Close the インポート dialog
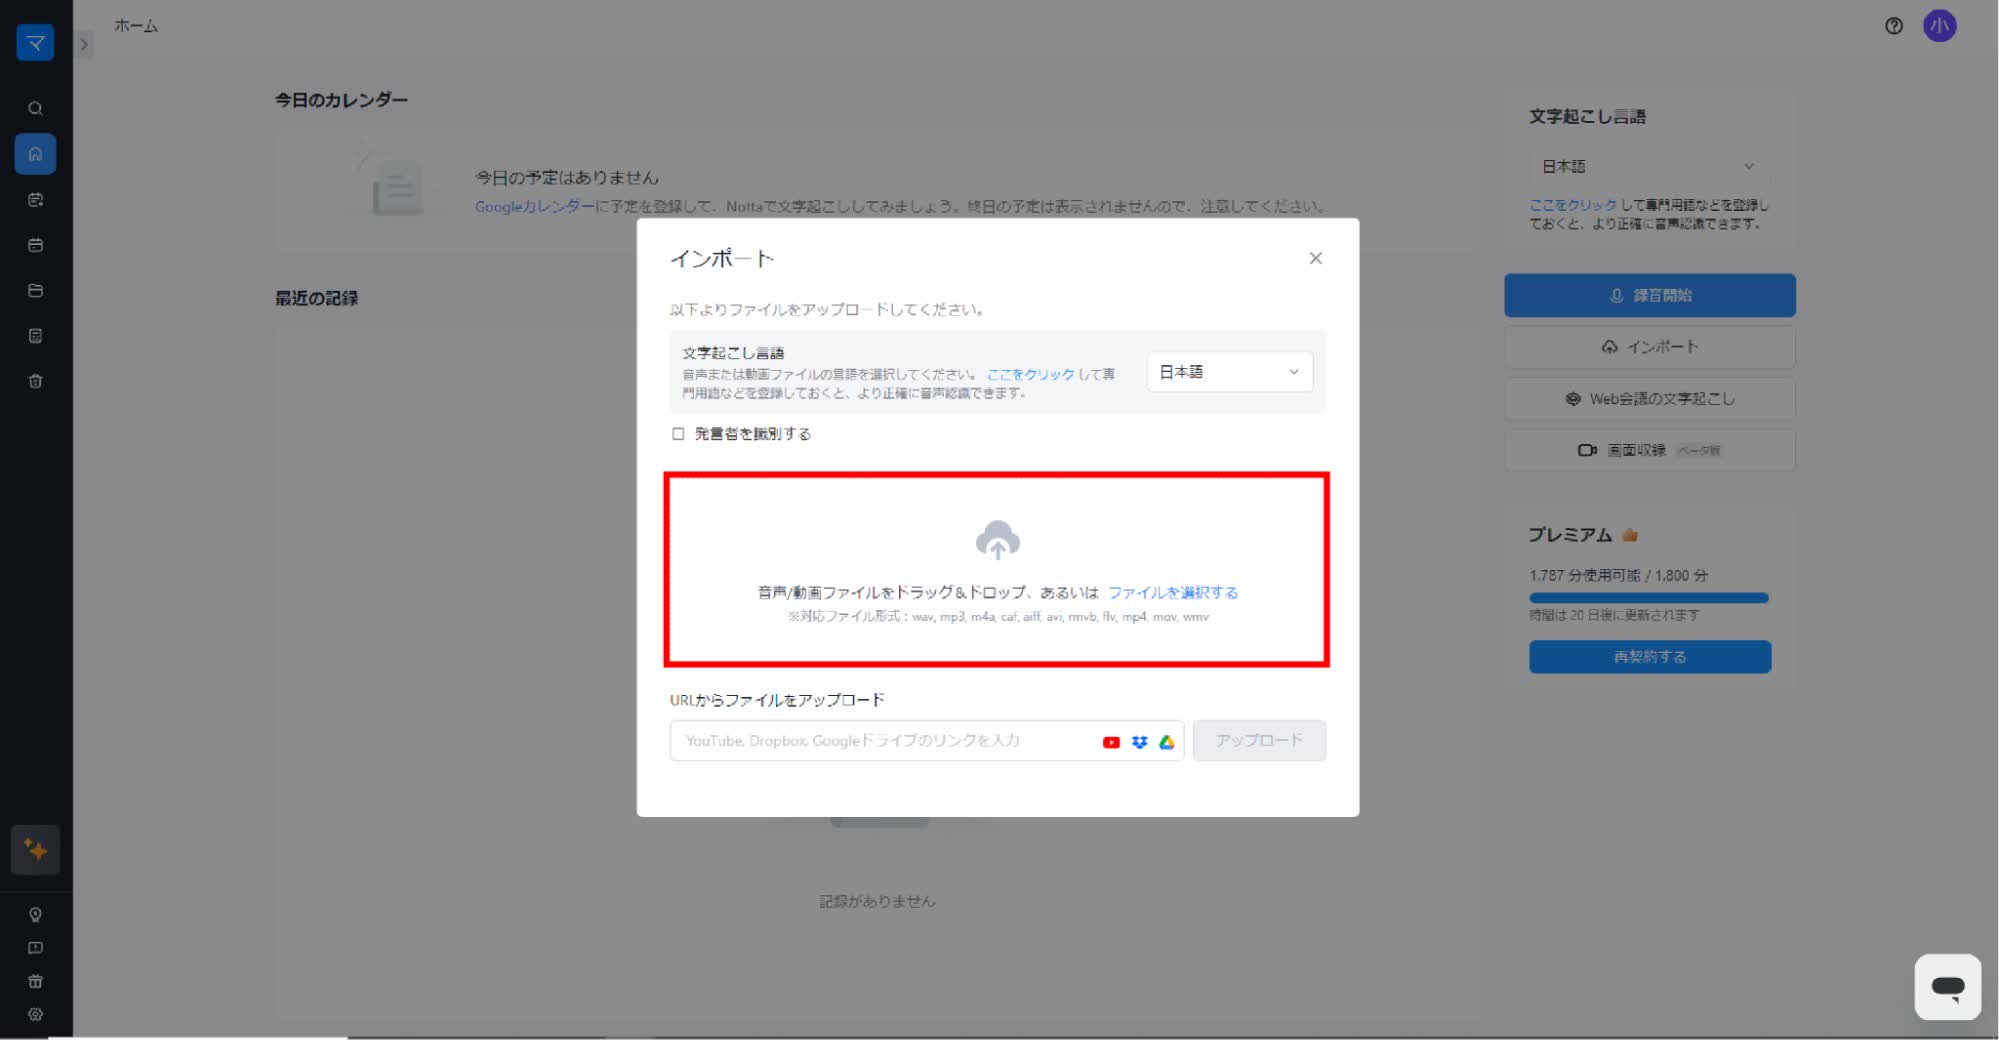The height and width of the screenshot is (1040, 1999). coord(1315,258)
